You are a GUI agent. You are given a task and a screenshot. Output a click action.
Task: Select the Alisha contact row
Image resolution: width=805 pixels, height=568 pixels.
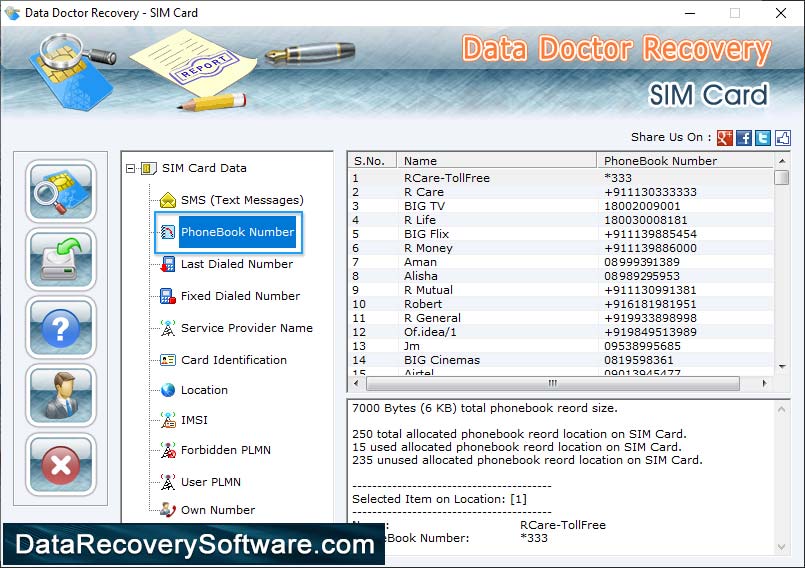click(x=561, y=276)
